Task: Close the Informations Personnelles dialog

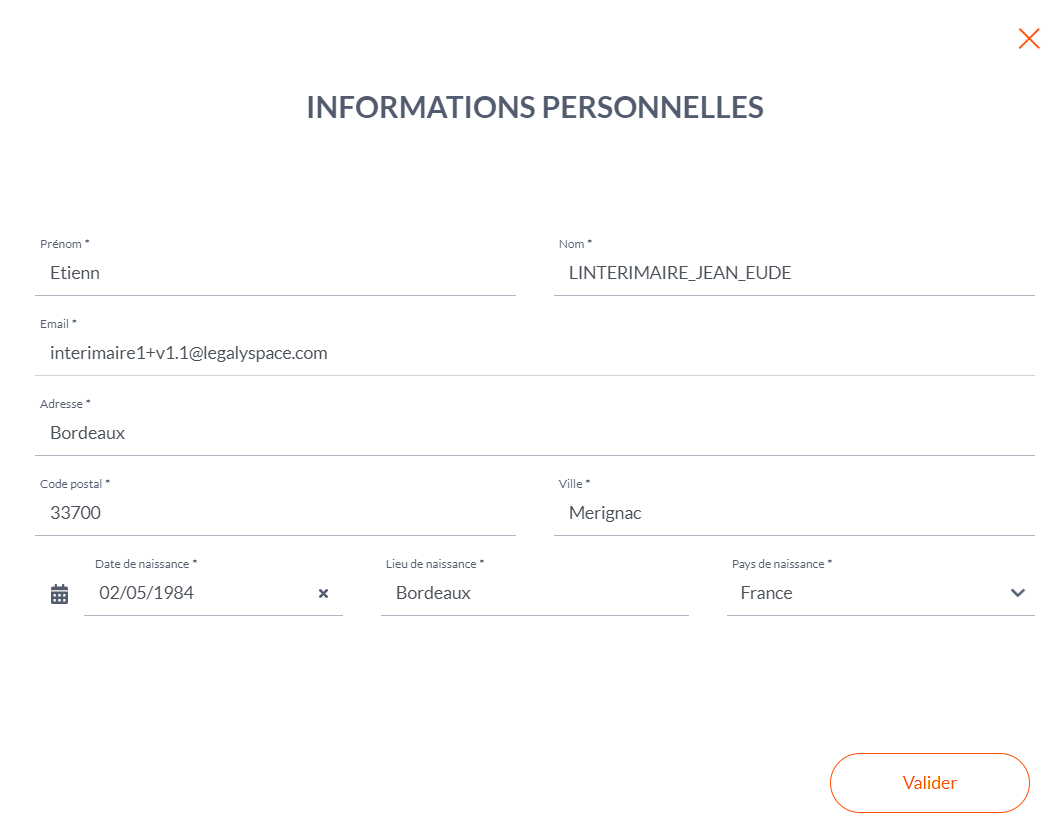Action: tap(1029, 39)
